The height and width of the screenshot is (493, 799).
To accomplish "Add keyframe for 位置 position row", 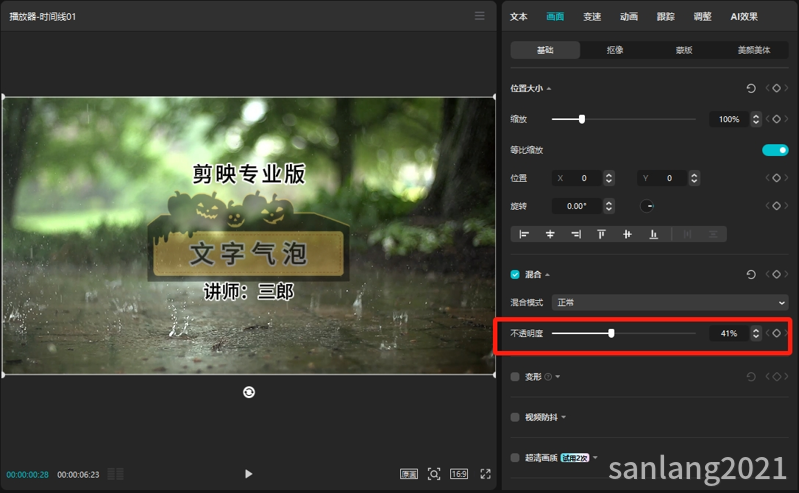I will 776,177.
